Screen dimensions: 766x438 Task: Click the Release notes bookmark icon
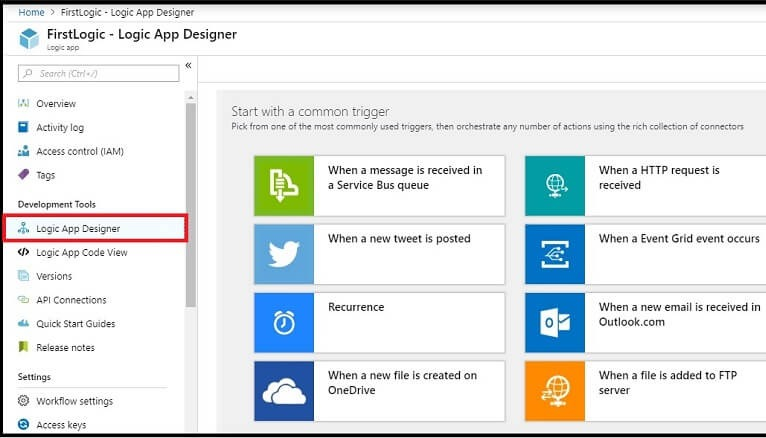coord(23,347)
